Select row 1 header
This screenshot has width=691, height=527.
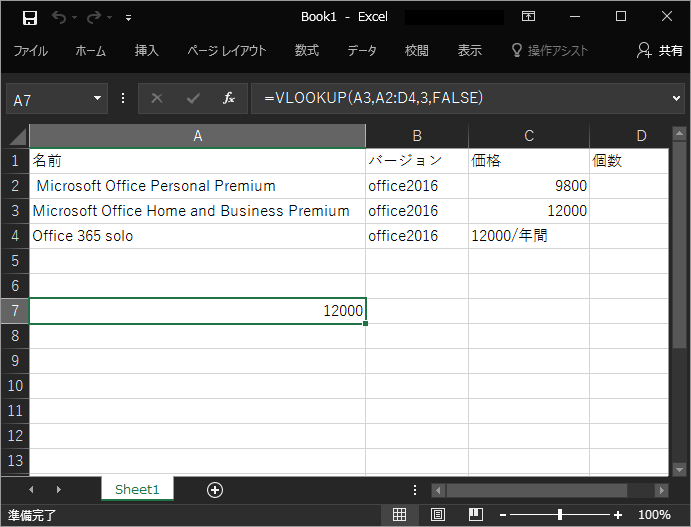coord(15,161)
